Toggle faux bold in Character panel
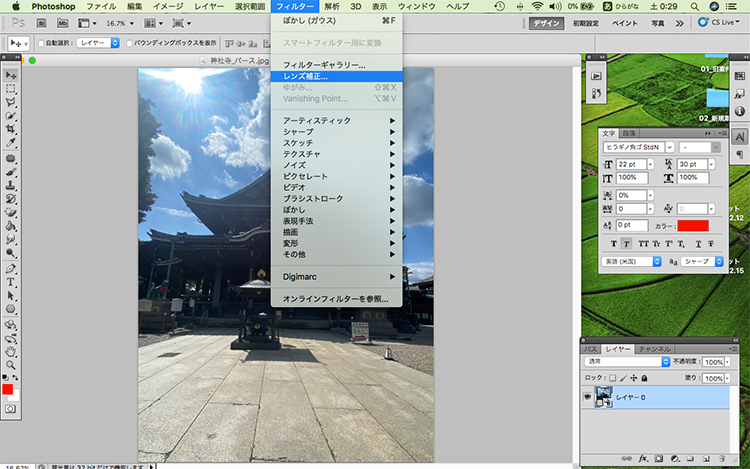The width and height of the screenshot is (750, 469). coord(614,244)
